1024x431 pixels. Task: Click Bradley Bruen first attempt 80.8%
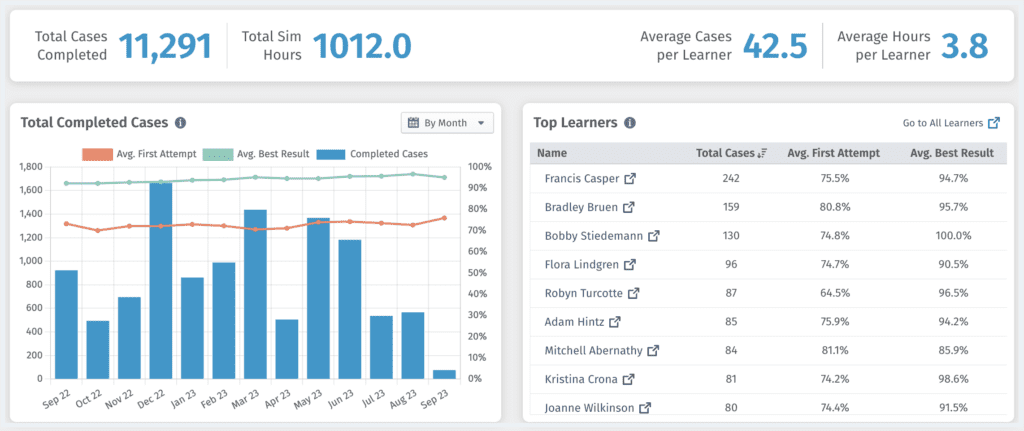(833, 207)
